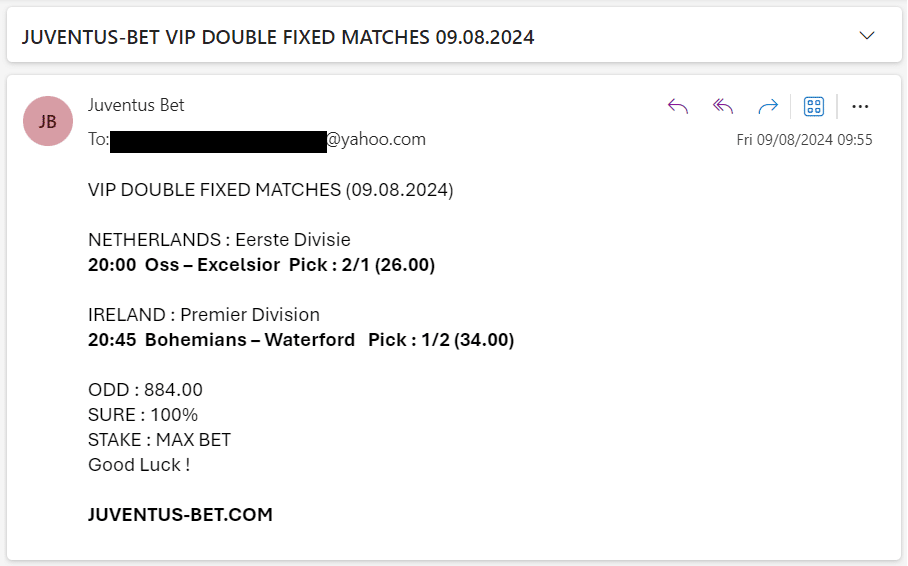The image size is (908, 566).
Task: Click the STAKE : MAX BET line
Action: click(x=159, y=440)
